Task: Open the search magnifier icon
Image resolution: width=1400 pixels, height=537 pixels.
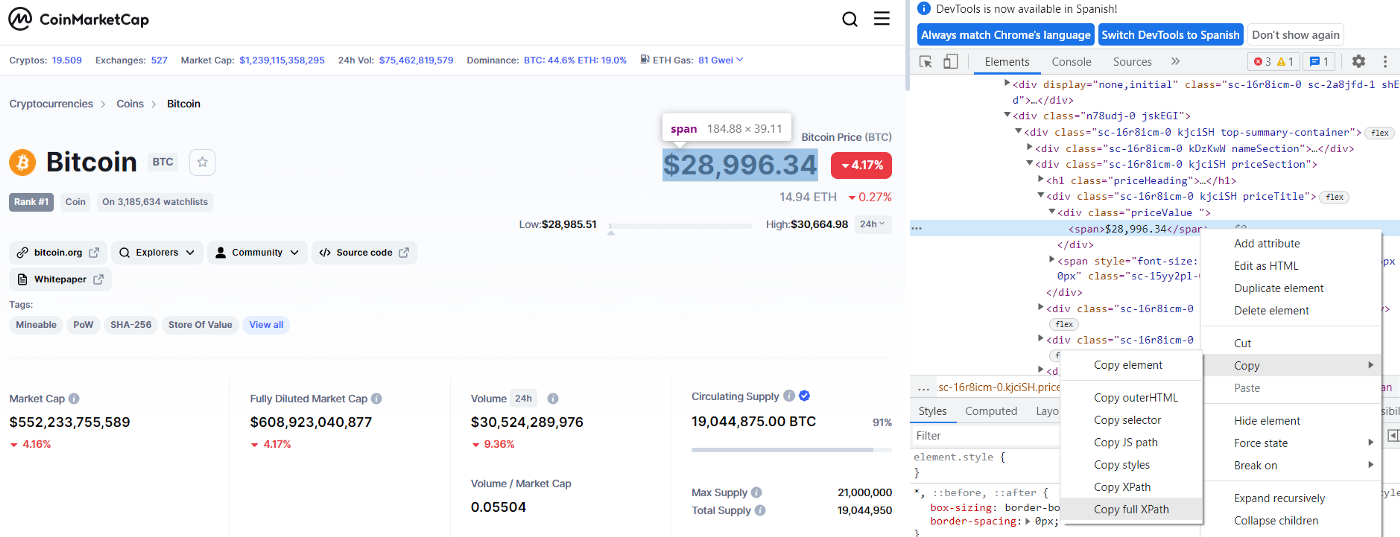Action: [850, 19]
